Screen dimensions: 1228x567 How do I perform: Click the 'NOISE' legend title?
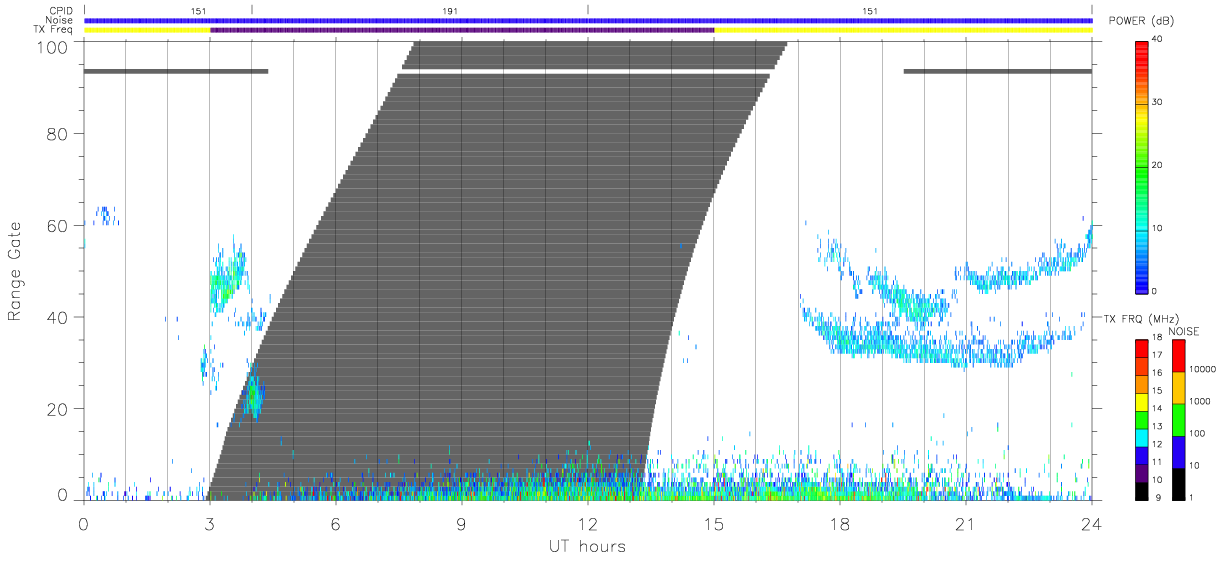pyautogui.click(x=1184, y=331)
